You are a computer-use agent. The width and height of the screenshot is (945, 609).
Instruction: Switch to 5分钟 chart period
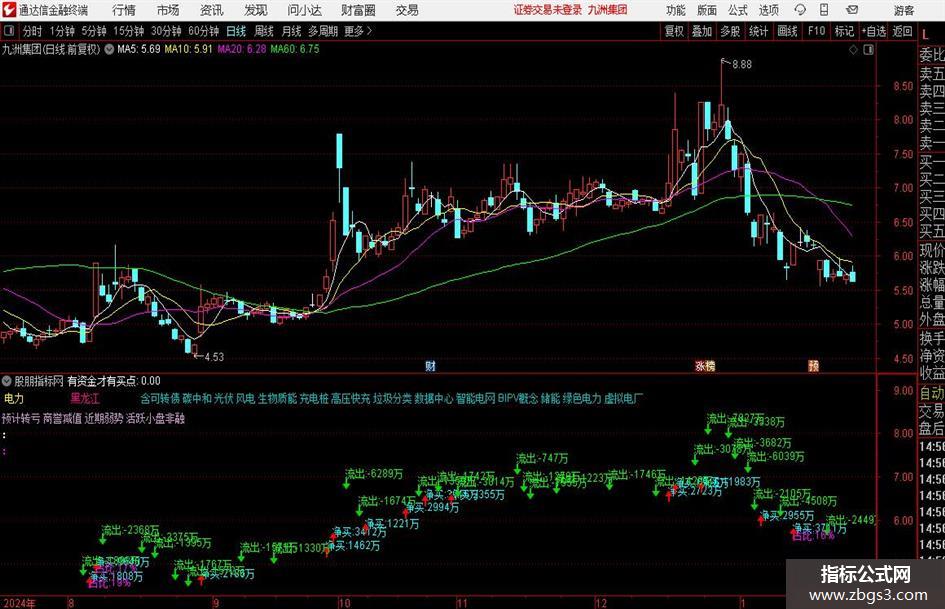[93, 31]
